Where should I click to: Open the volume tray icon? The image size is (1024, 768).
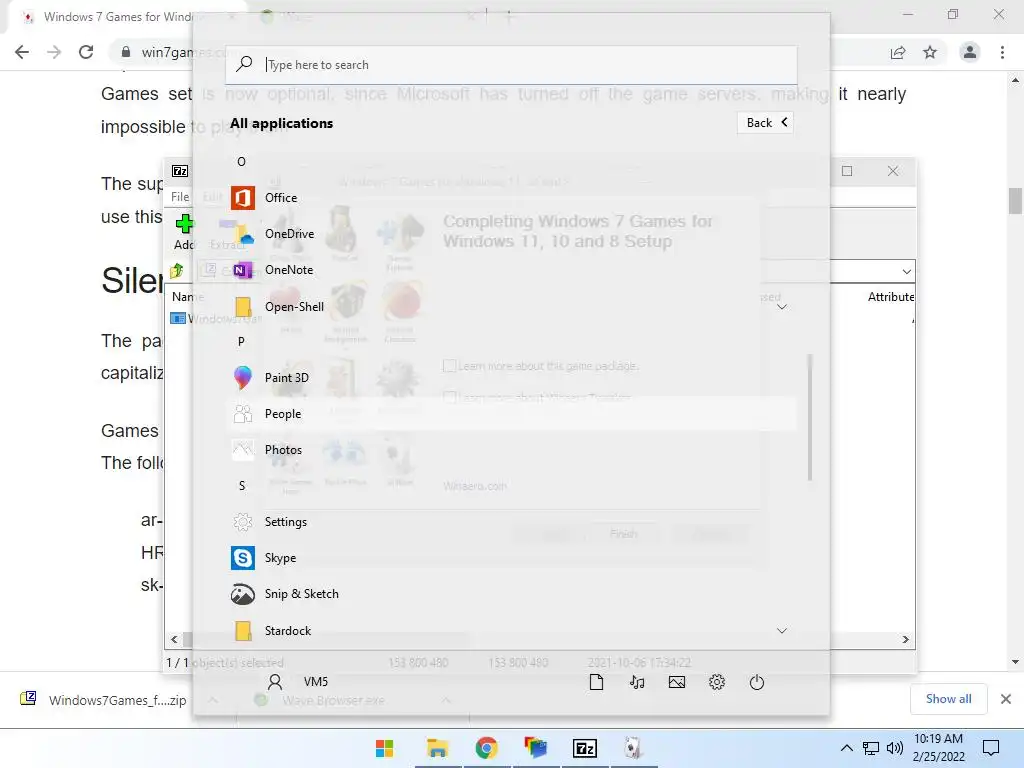(x=895, y=748)
